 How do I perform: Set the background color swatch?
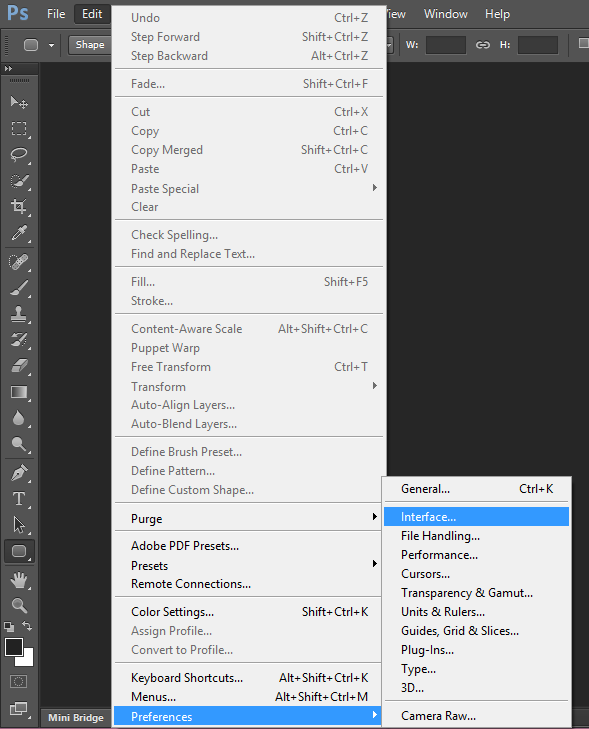coord(27,659)
